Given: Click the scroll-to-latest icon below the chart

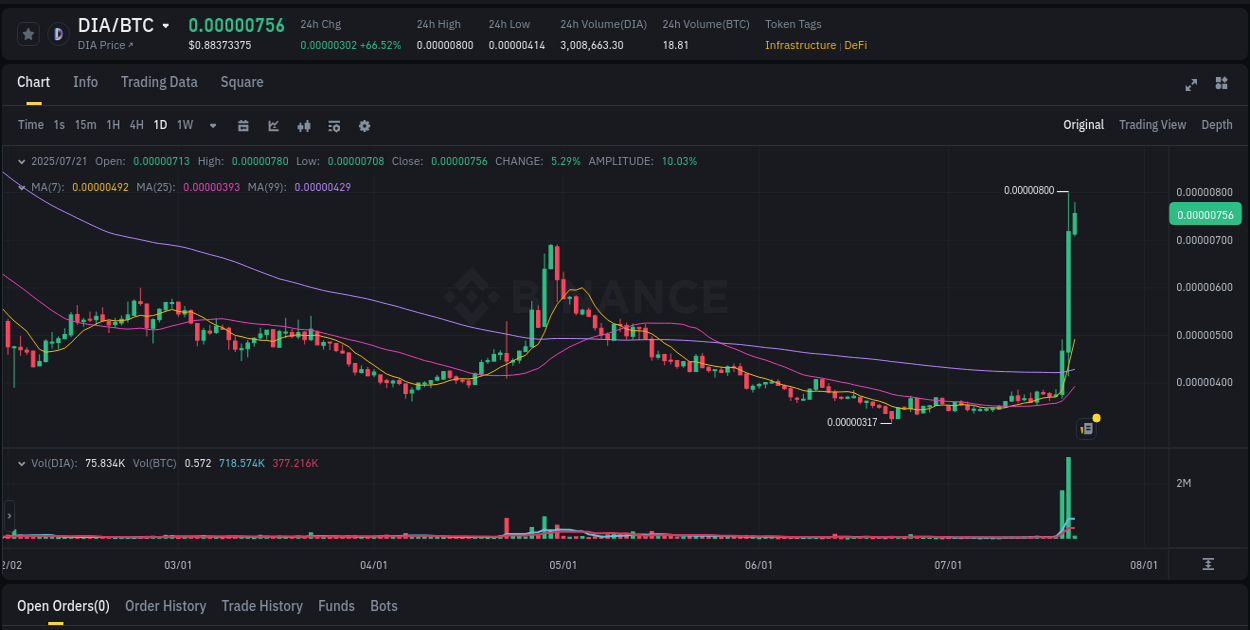Looking at the screenshot, I should [x=1206, y=564].
